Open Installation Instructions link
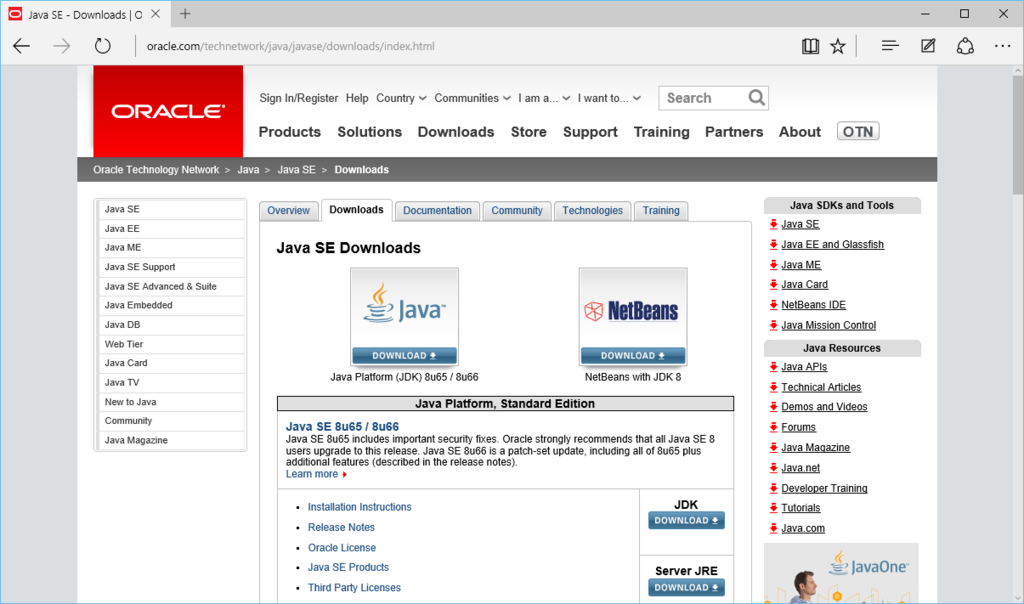The width and height of the screenshot is (1024, 604). click(360, 507)
